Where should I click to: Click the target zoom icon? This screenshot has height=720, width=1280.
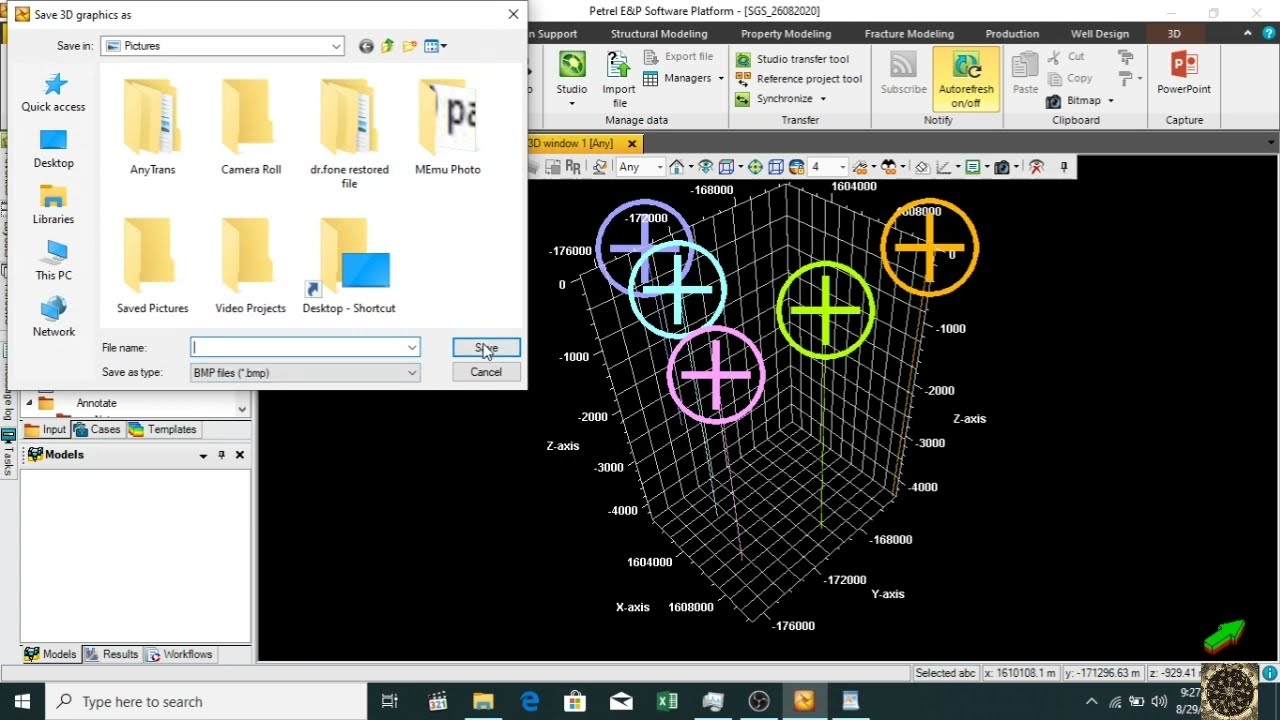point(755,167)
